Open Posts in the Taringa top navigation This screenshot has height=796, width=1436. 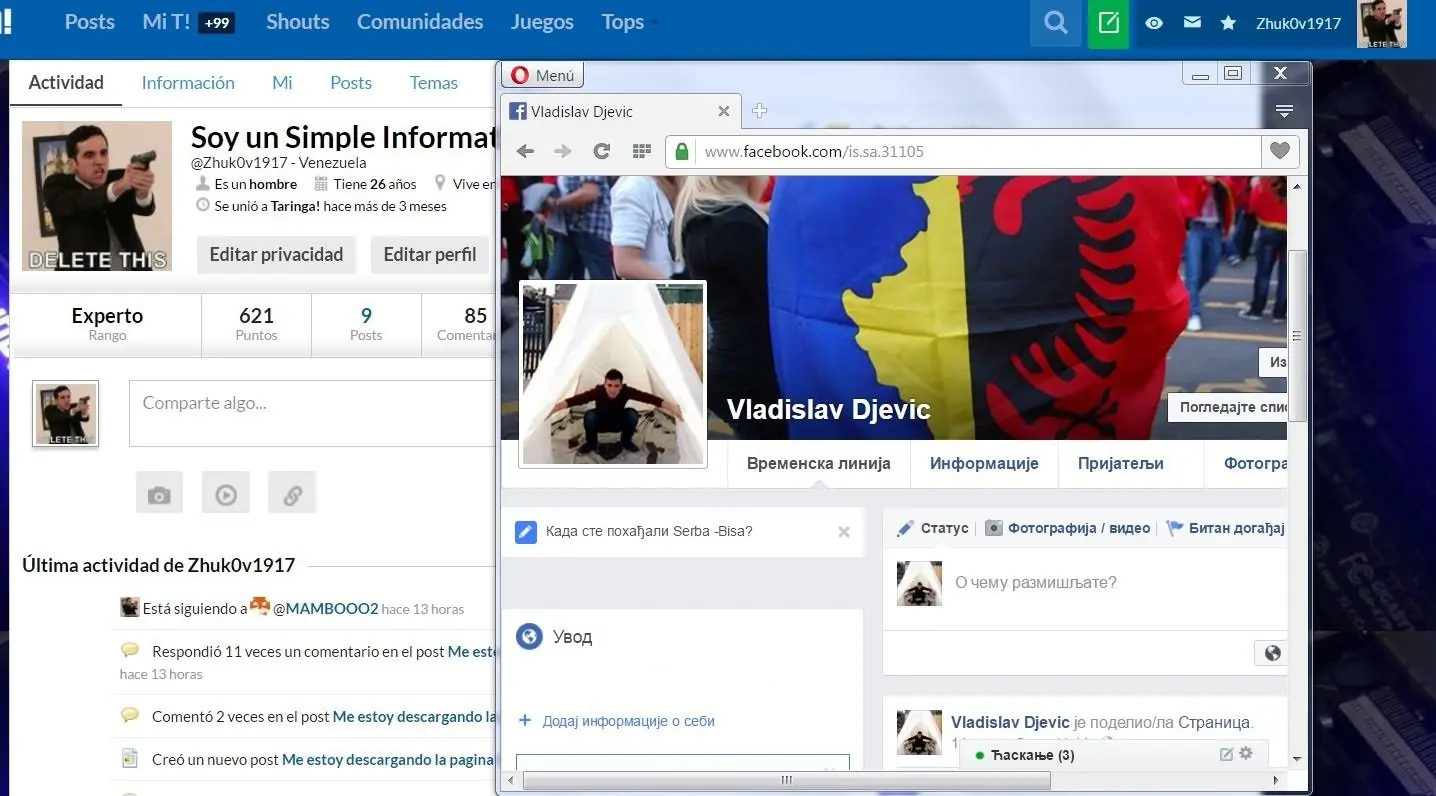(90, 22)
